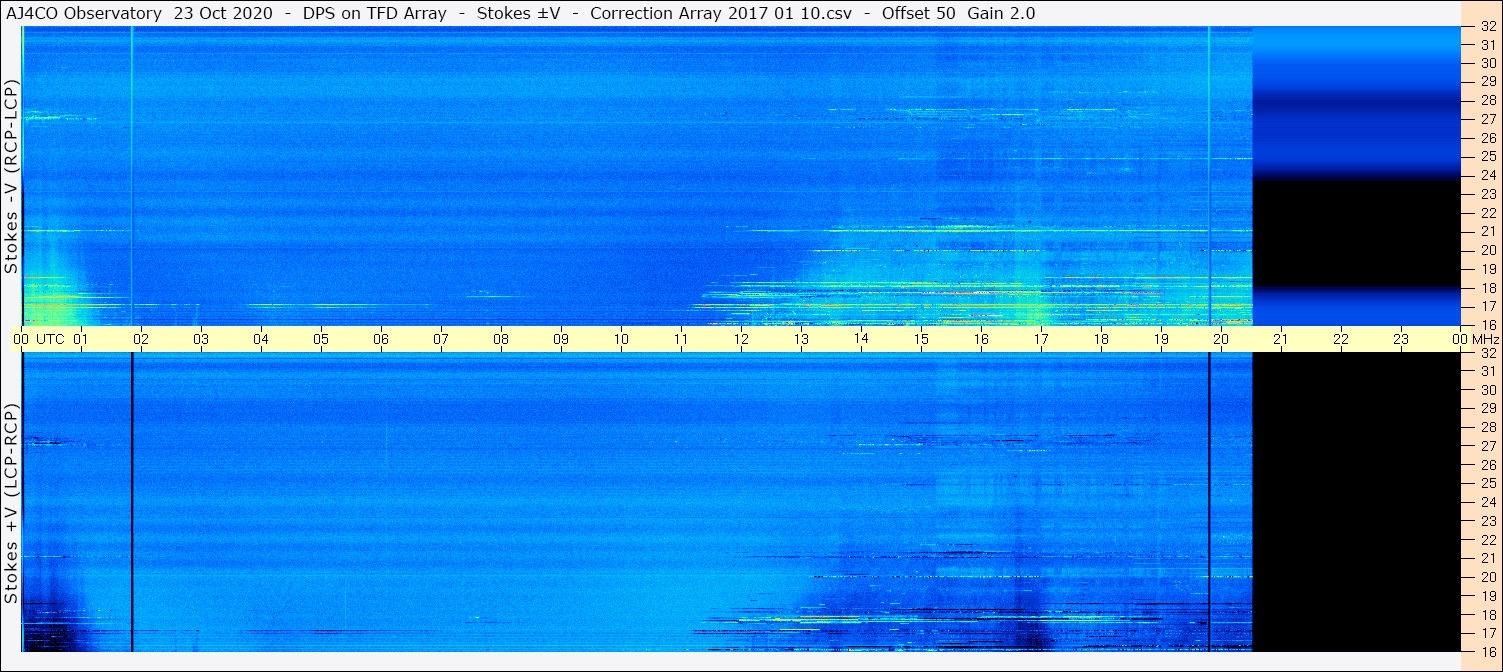
Task: Click the Gain 2.0 value in header
Action: pyautogui.click(x=1001, y=13)
